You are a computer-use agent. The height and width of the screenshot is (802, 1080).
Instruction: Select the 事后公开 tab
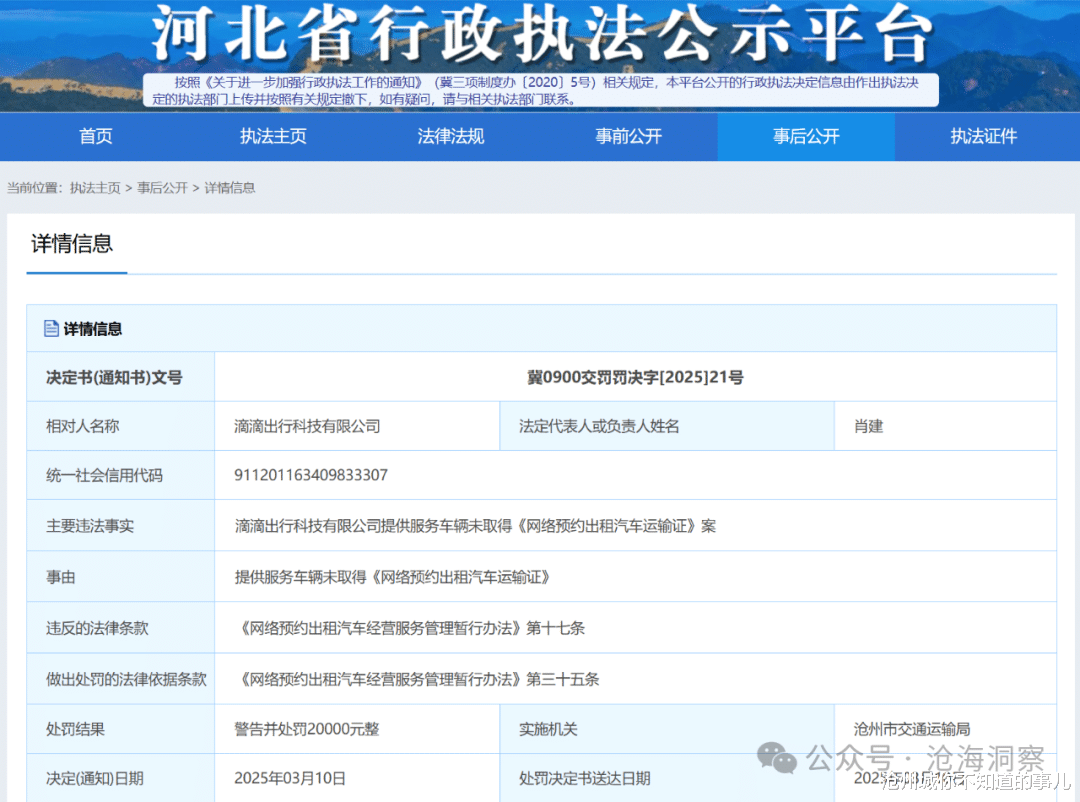(807, 136)
